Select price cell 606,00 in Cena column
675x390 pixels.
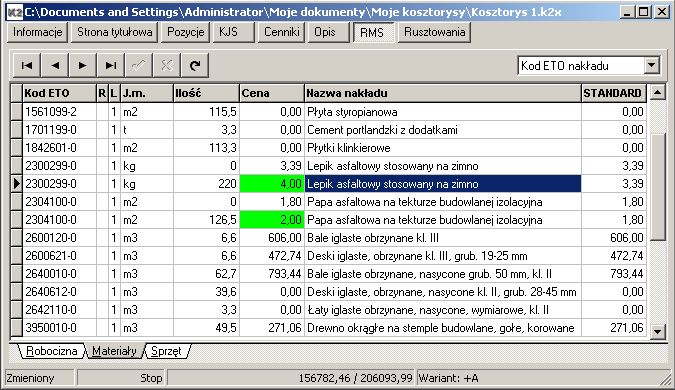(x=272, y=238)
